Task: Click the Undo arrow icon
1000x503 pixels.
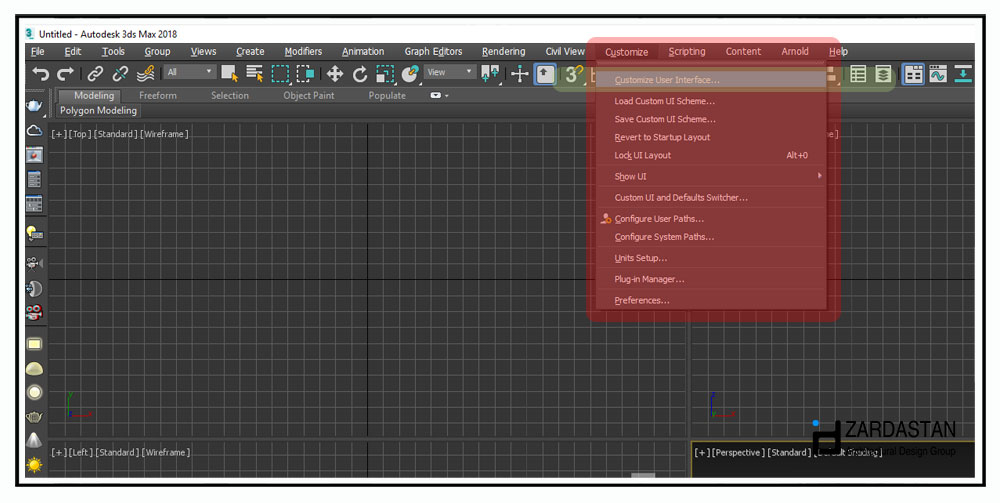Action: (x=40, y=73)
